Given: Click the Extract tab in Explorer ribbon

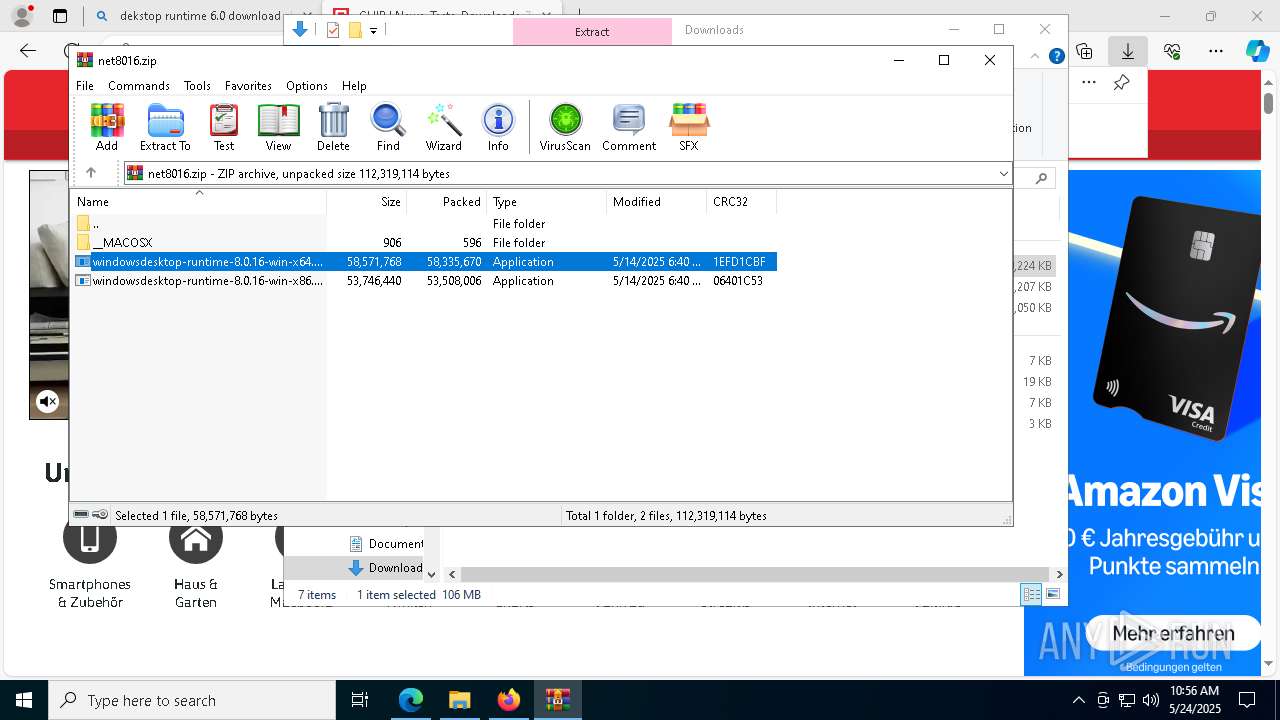Looking at the screenshot, I should 592,32.
